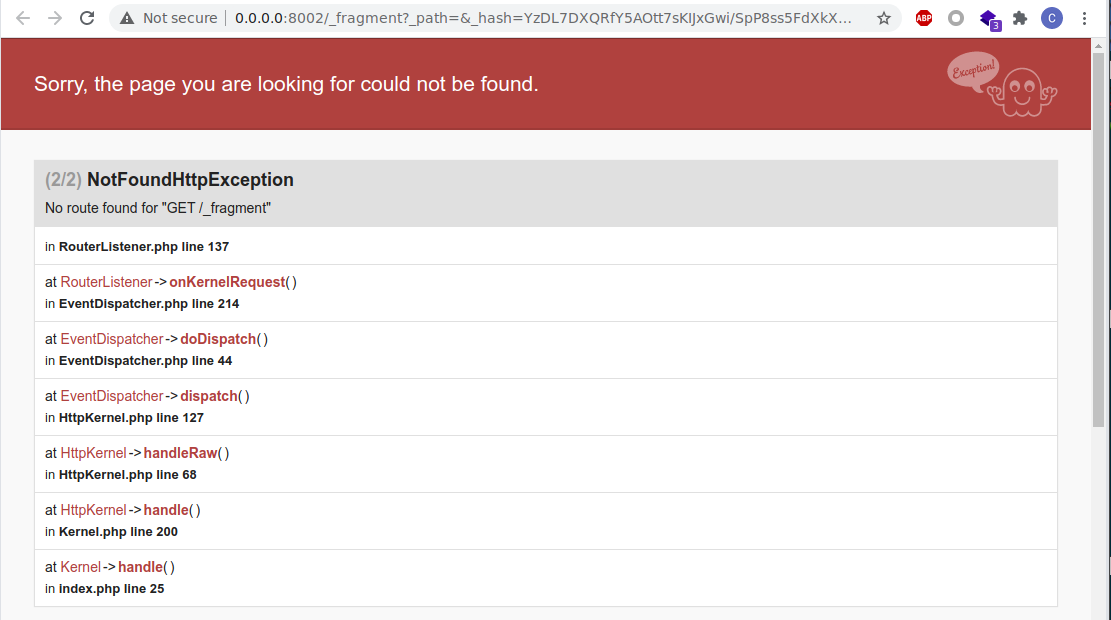Click the Not secure warning indicator
This screenshot has height=620, width=1111.
[168, 18]
